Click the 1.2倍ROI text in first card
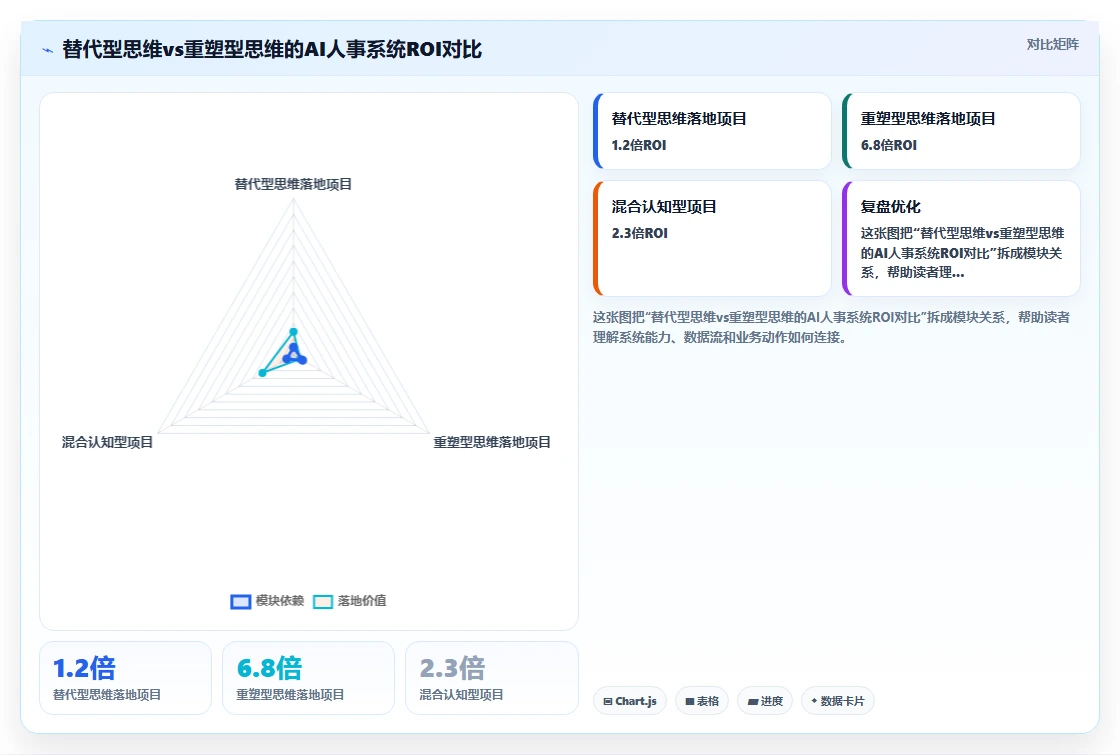 coord(639,145)
